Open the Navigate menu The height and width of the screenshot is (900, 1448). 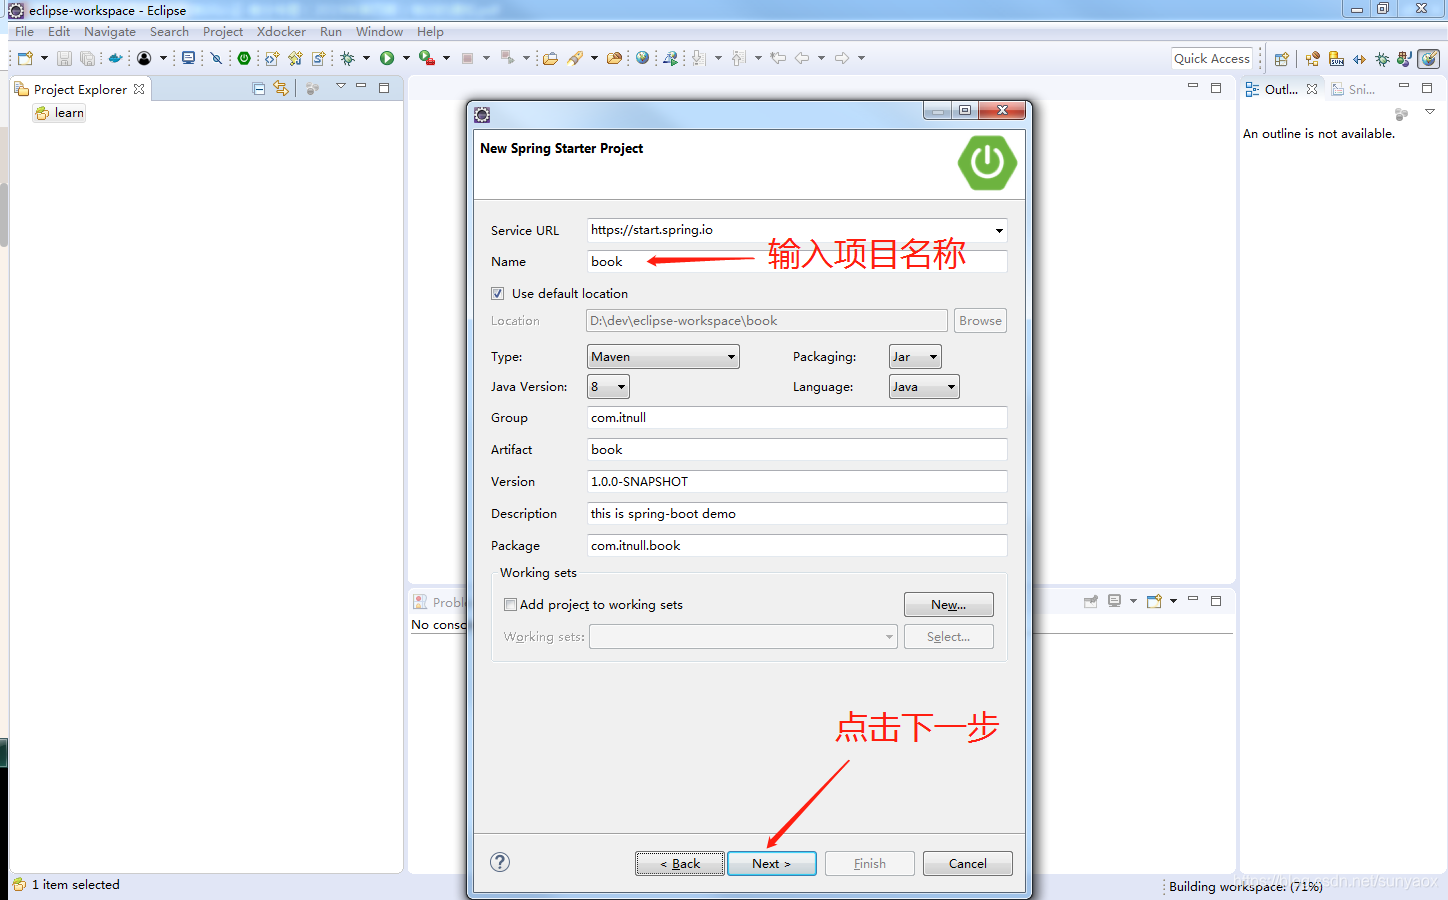pos(110,32)
